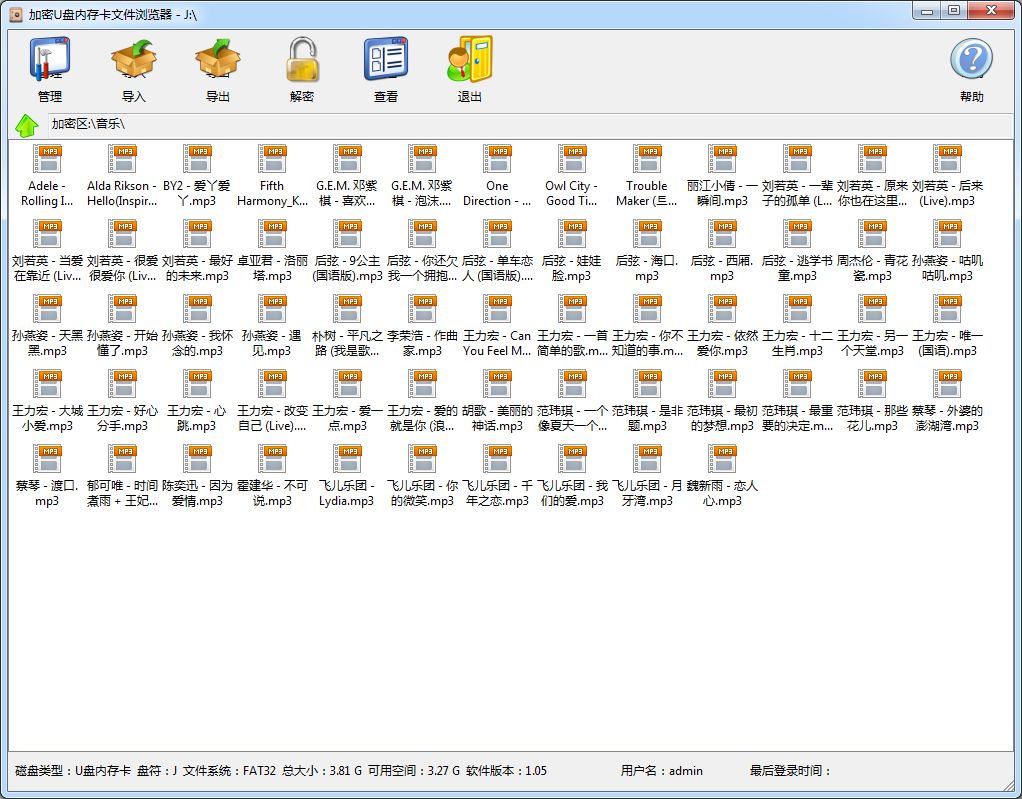Select 后弦 - 9公主 (国语版).mp3 file
This screenshot has width=1022, height=799.
347,251
